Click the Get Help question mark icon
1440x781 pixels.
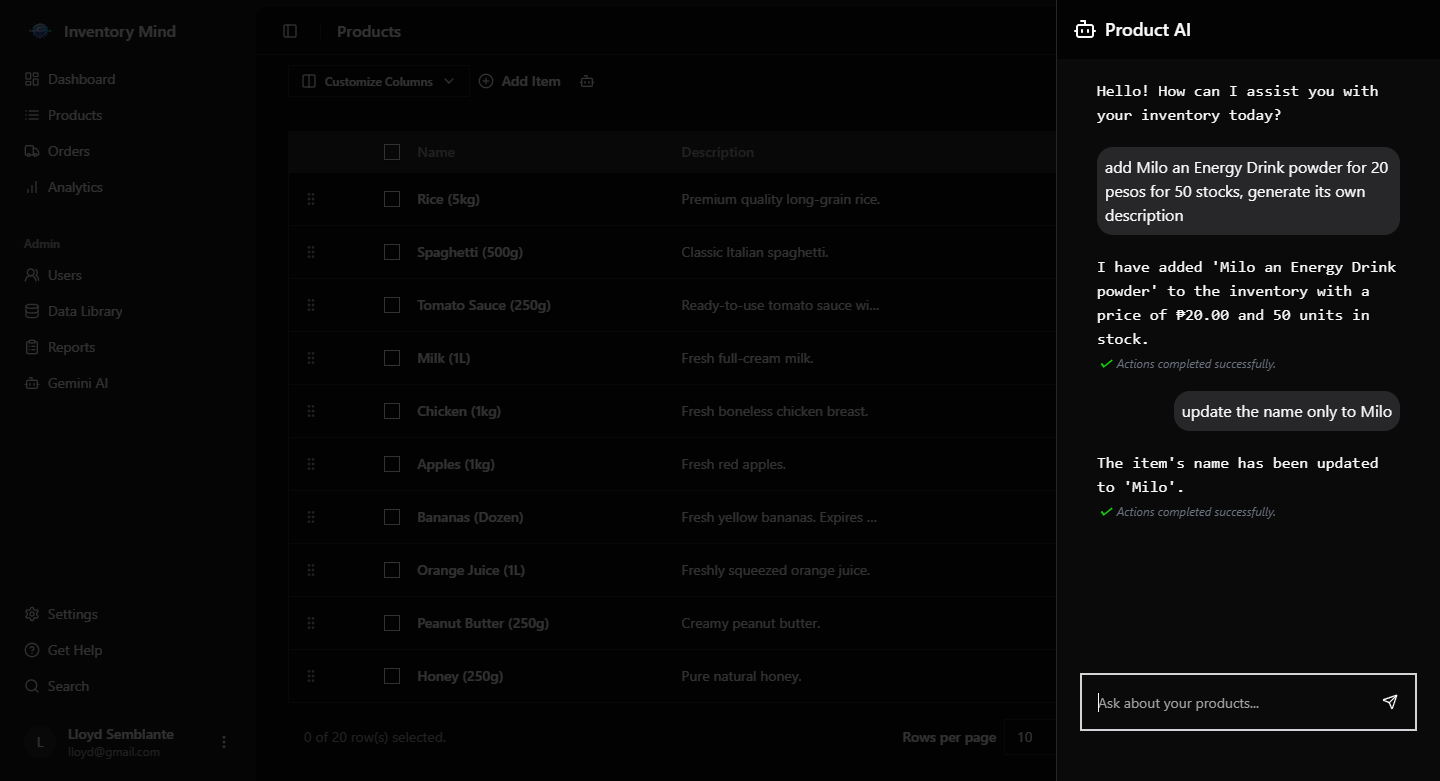coord(32,650)
